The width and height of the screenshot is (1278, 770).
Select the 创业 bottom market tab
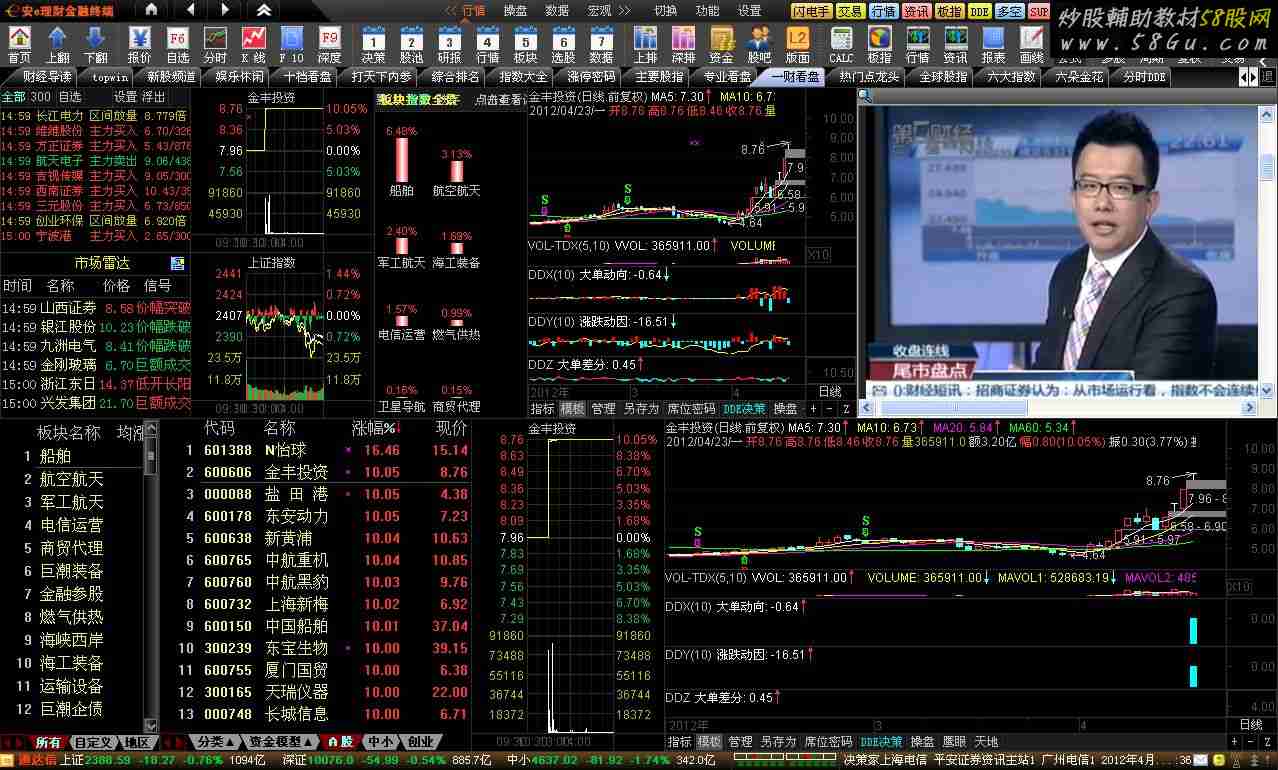tap(422, 742)
